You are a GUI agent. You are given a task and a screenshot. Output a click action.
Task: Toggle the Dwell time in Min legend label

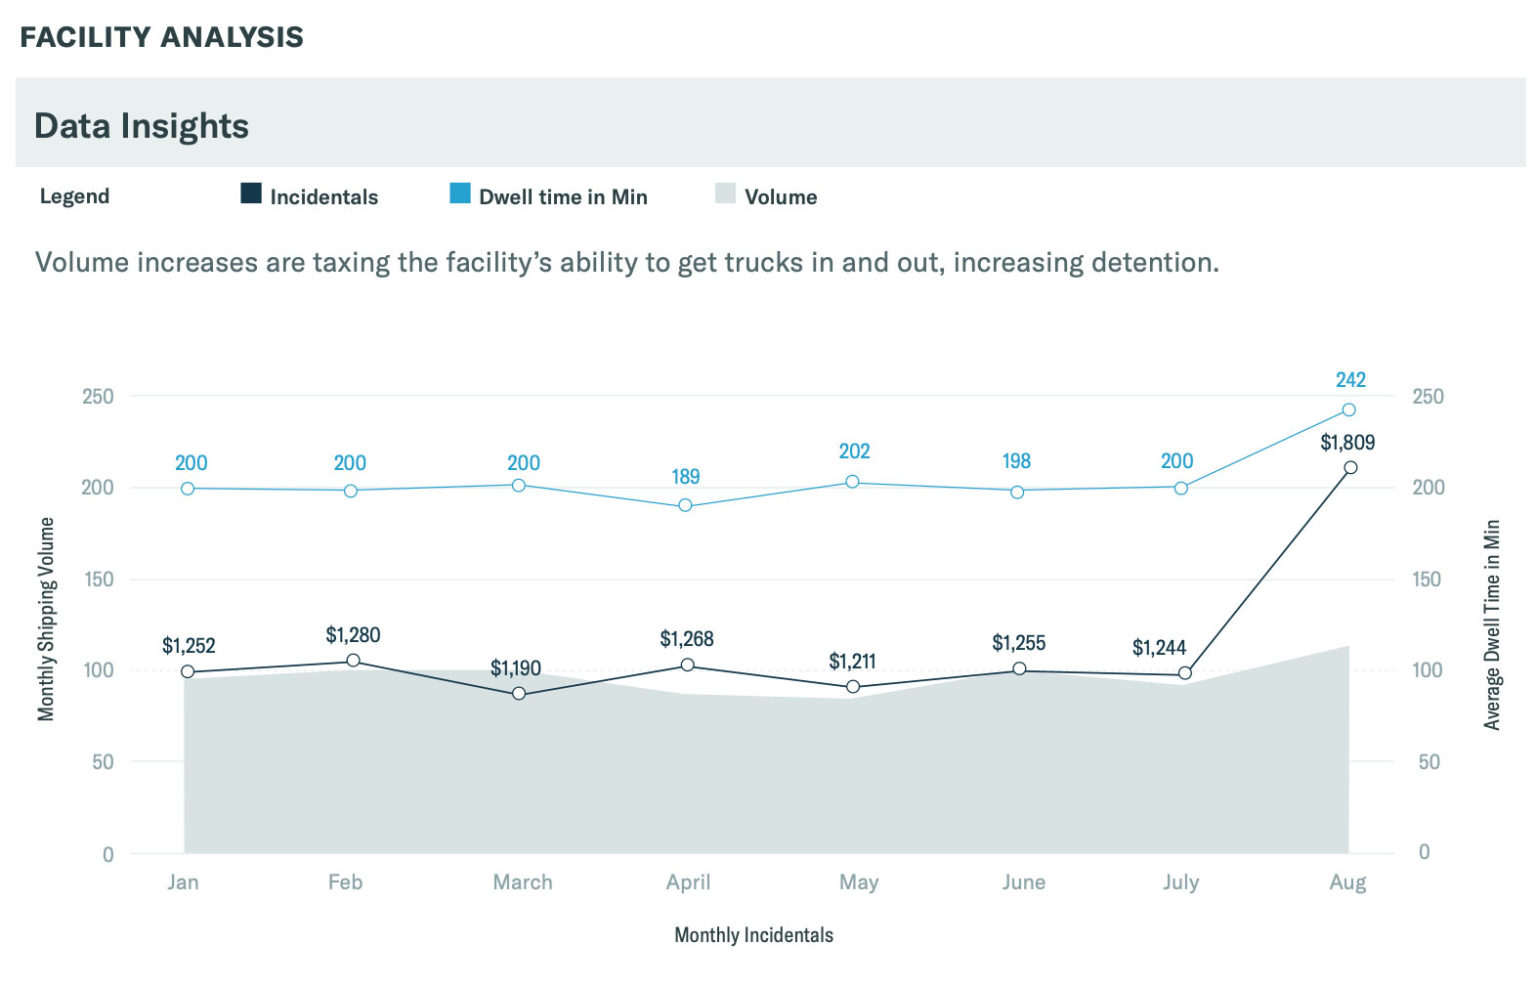click(x=563, y=197)
